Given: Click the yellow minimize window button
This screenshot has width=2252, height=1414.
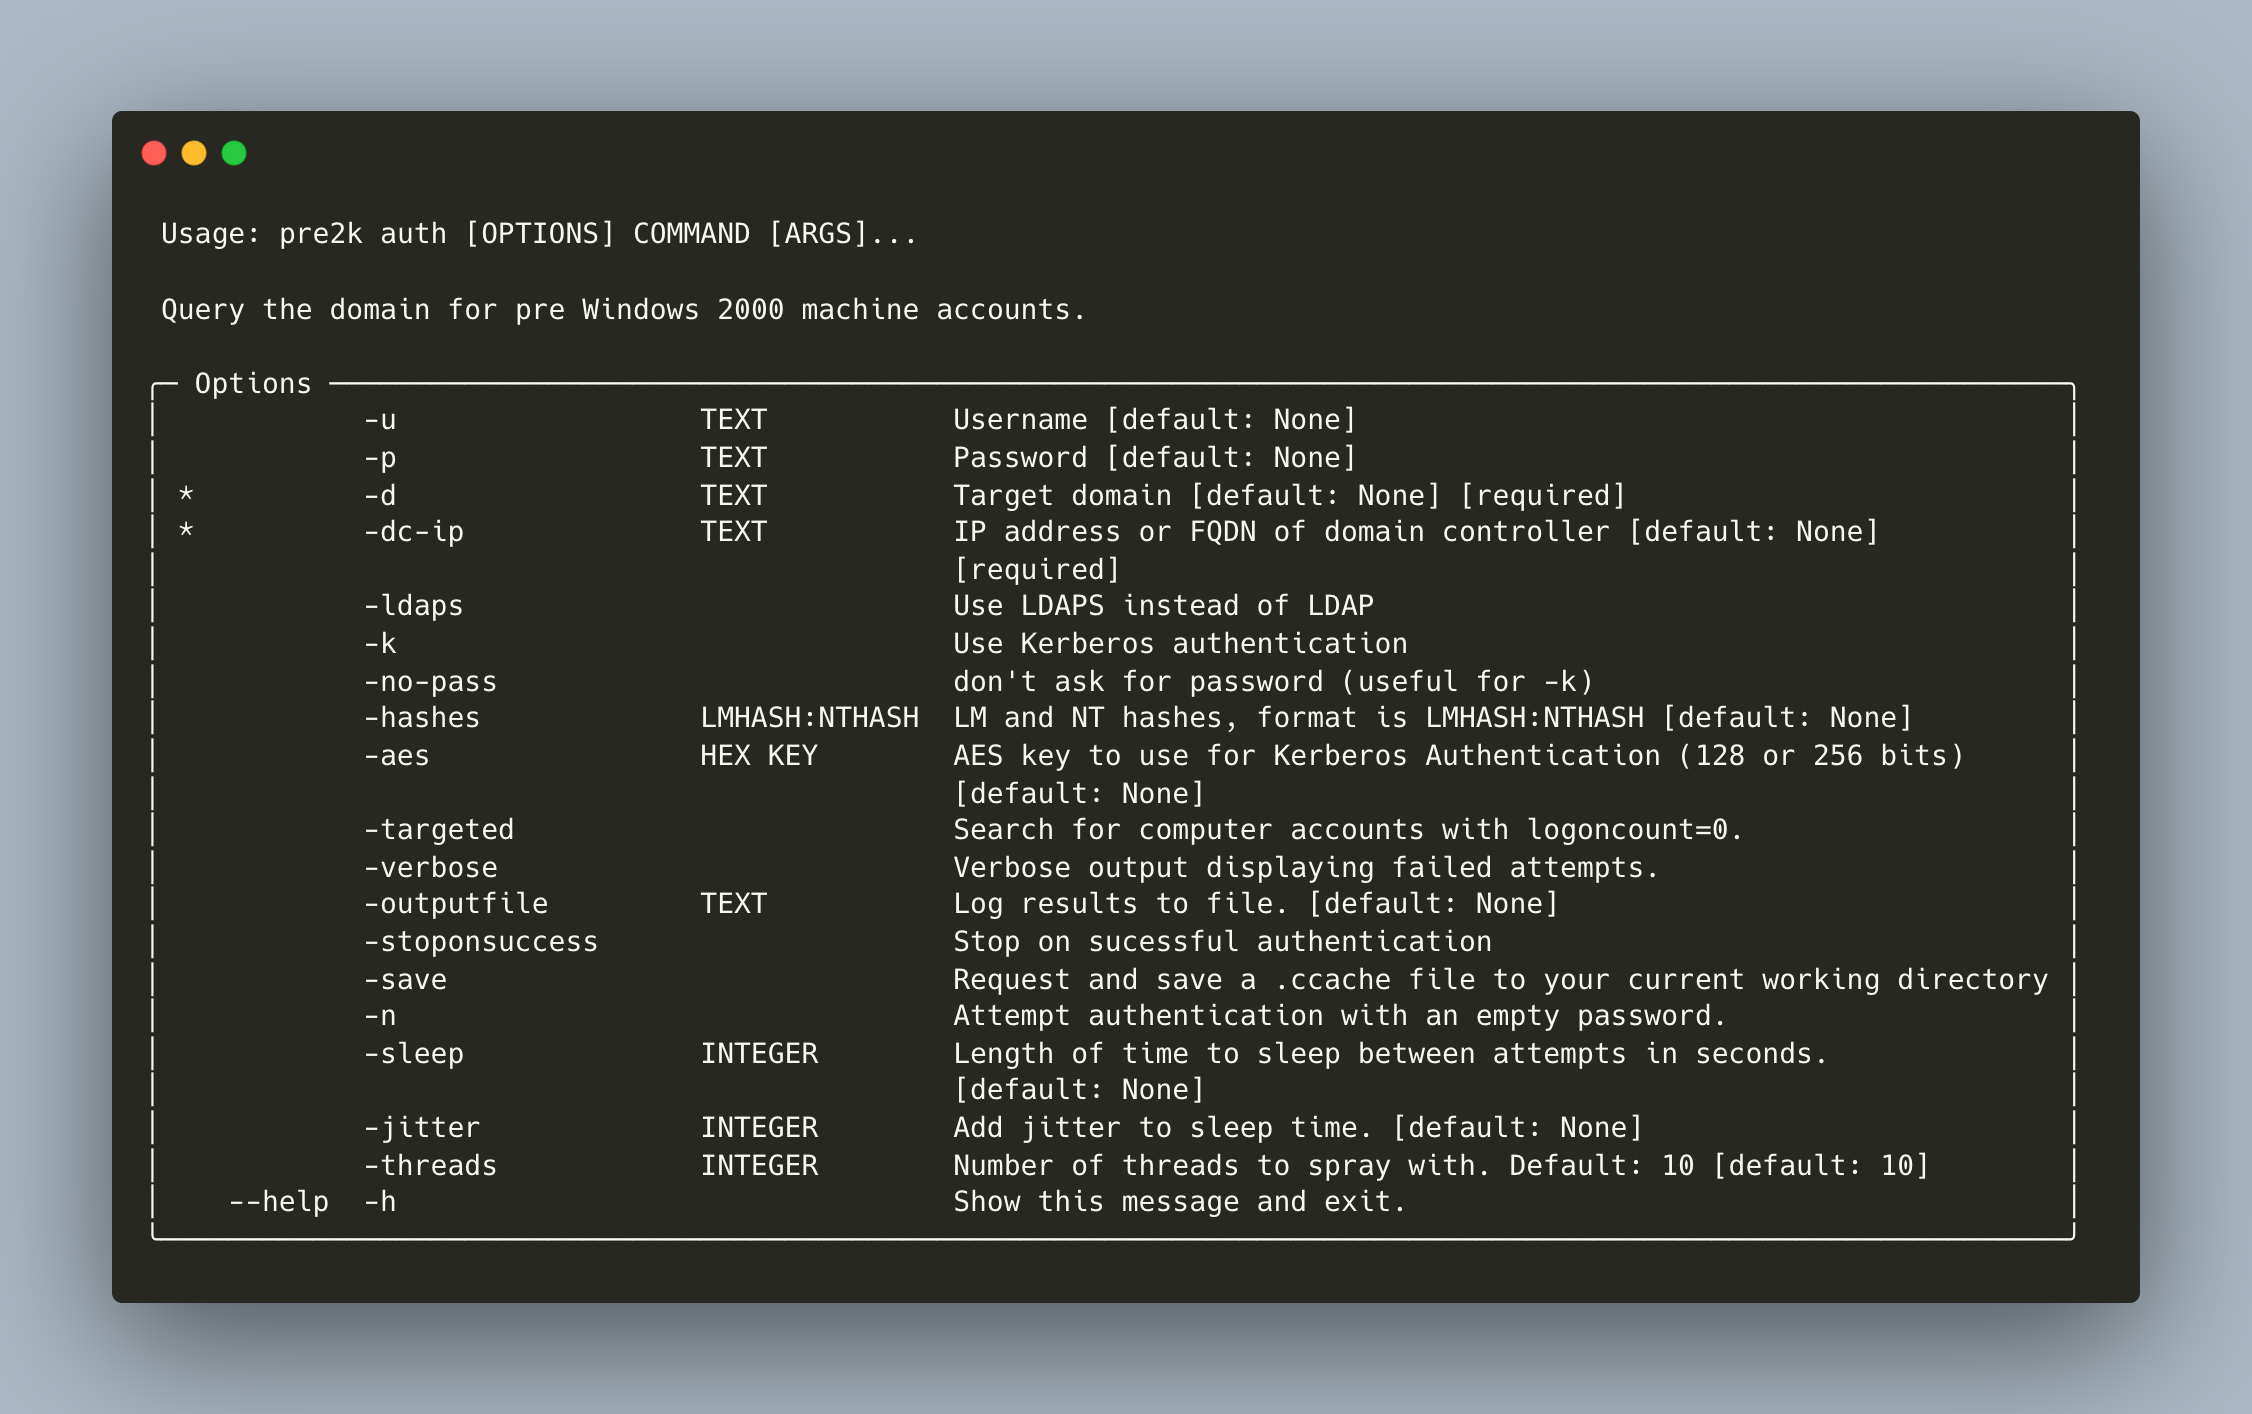Looking at the screenshot, I should pos(194,153).
